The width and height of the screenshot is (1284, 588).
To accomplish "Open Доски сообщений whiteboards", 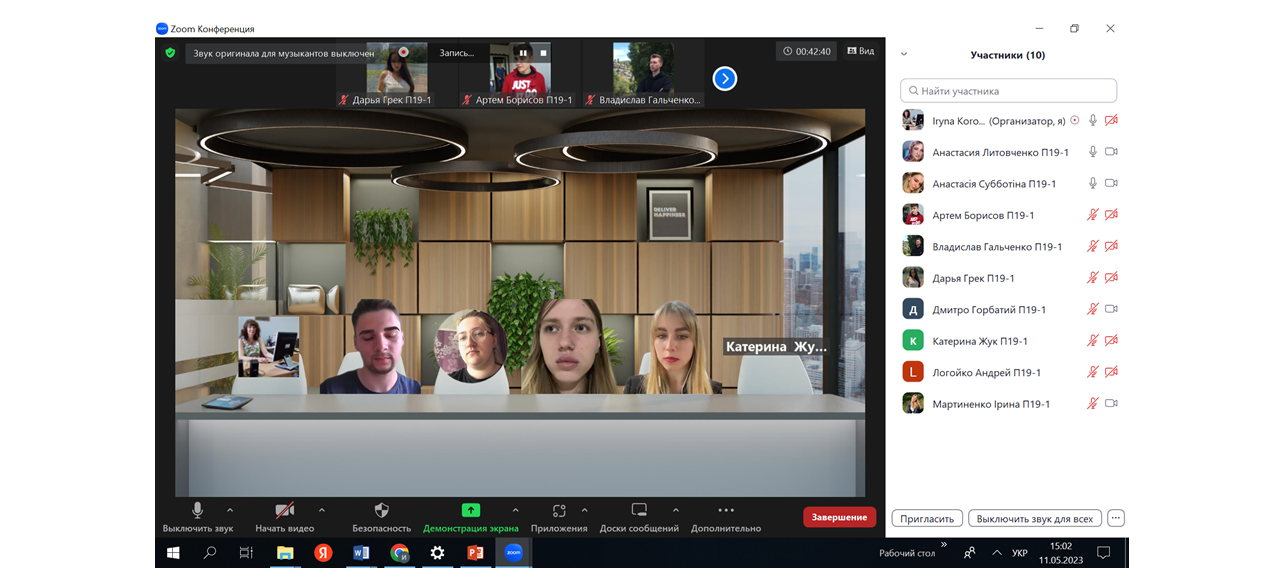I will click(x=639, y=517).
